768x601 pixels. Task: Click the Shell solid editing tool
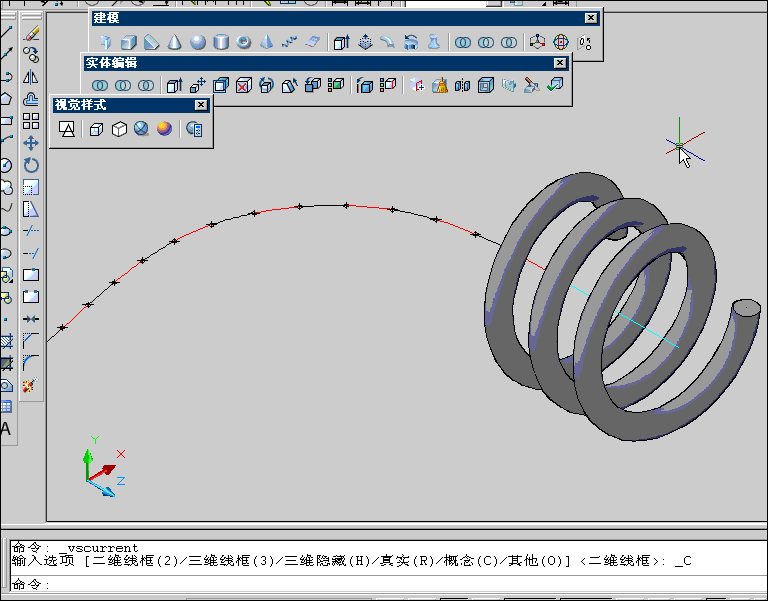tap(485, 86)
